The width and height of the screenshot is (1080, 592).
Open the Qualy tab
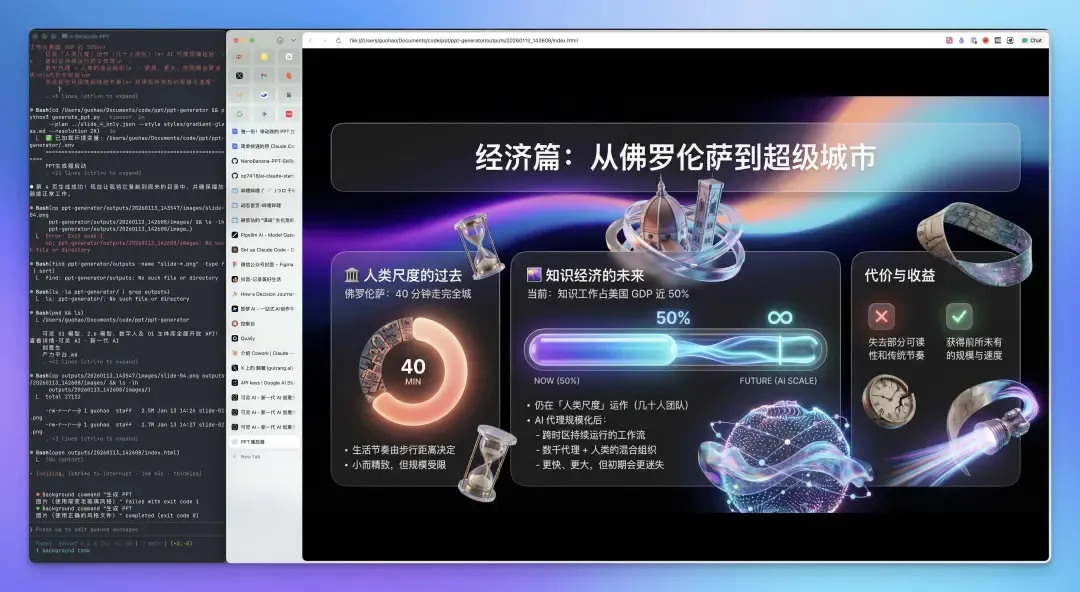point(252,339)
